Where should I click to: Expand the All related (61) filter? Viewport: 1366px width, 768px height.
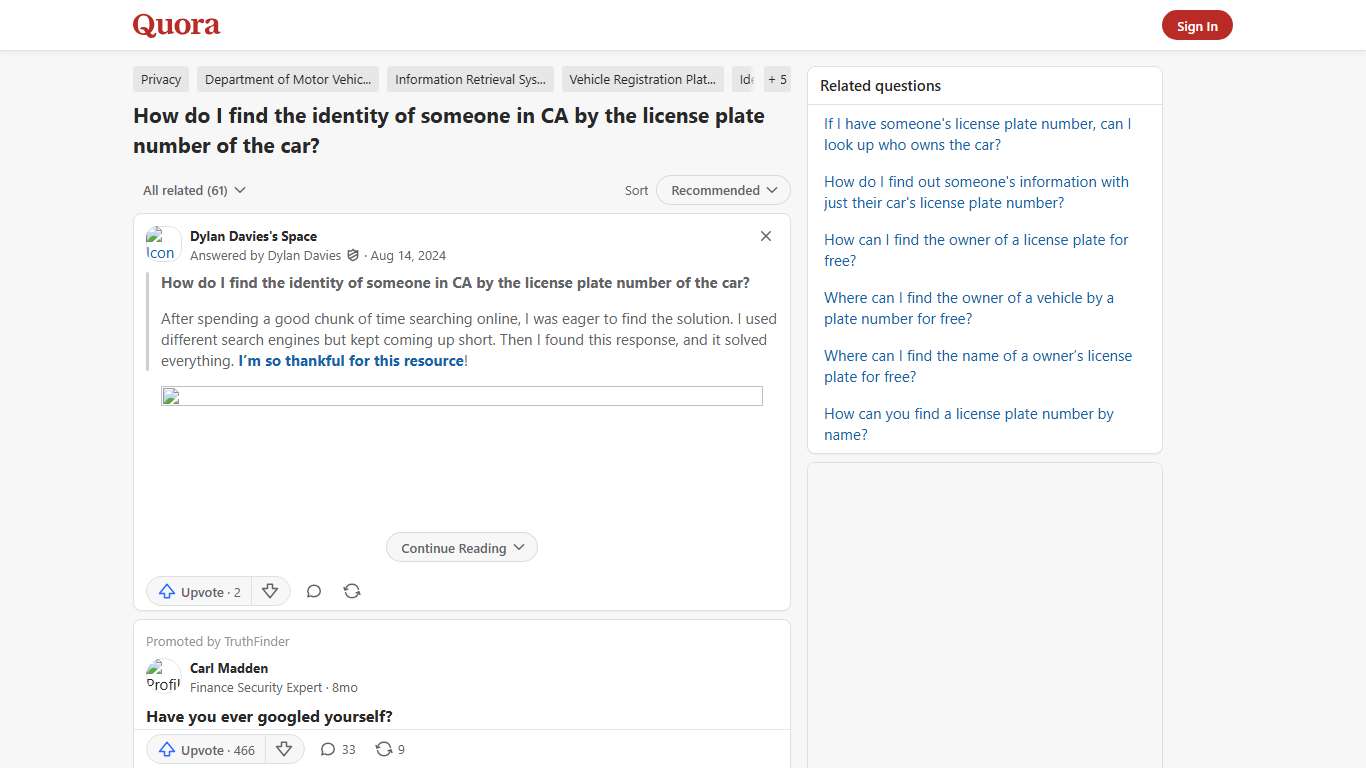click(x=194, y=190)
